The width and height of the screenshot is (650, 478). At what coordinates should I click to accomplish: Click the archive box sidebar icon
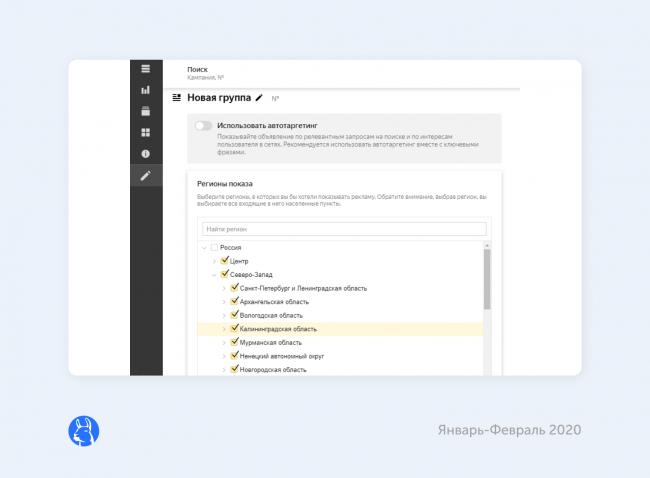tap(145, 111)
